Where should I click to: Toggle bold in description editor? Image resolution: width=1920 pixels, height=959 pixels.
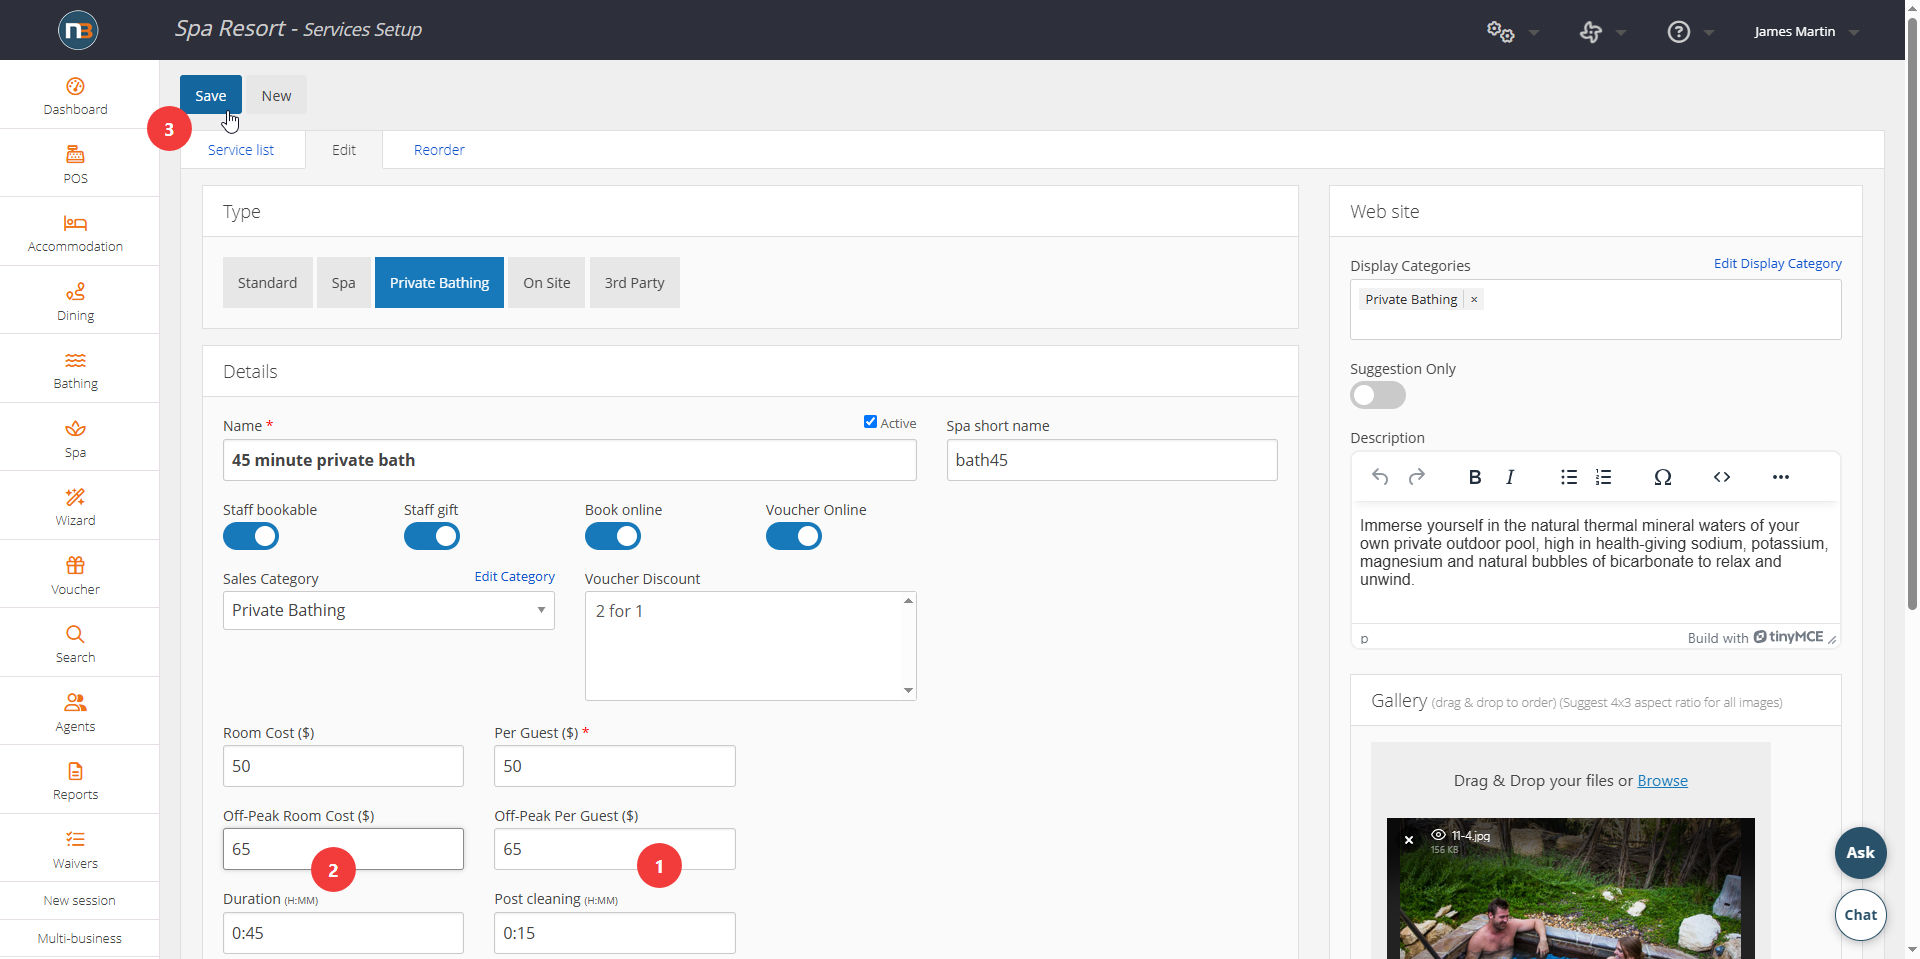tap(1475, 477)
